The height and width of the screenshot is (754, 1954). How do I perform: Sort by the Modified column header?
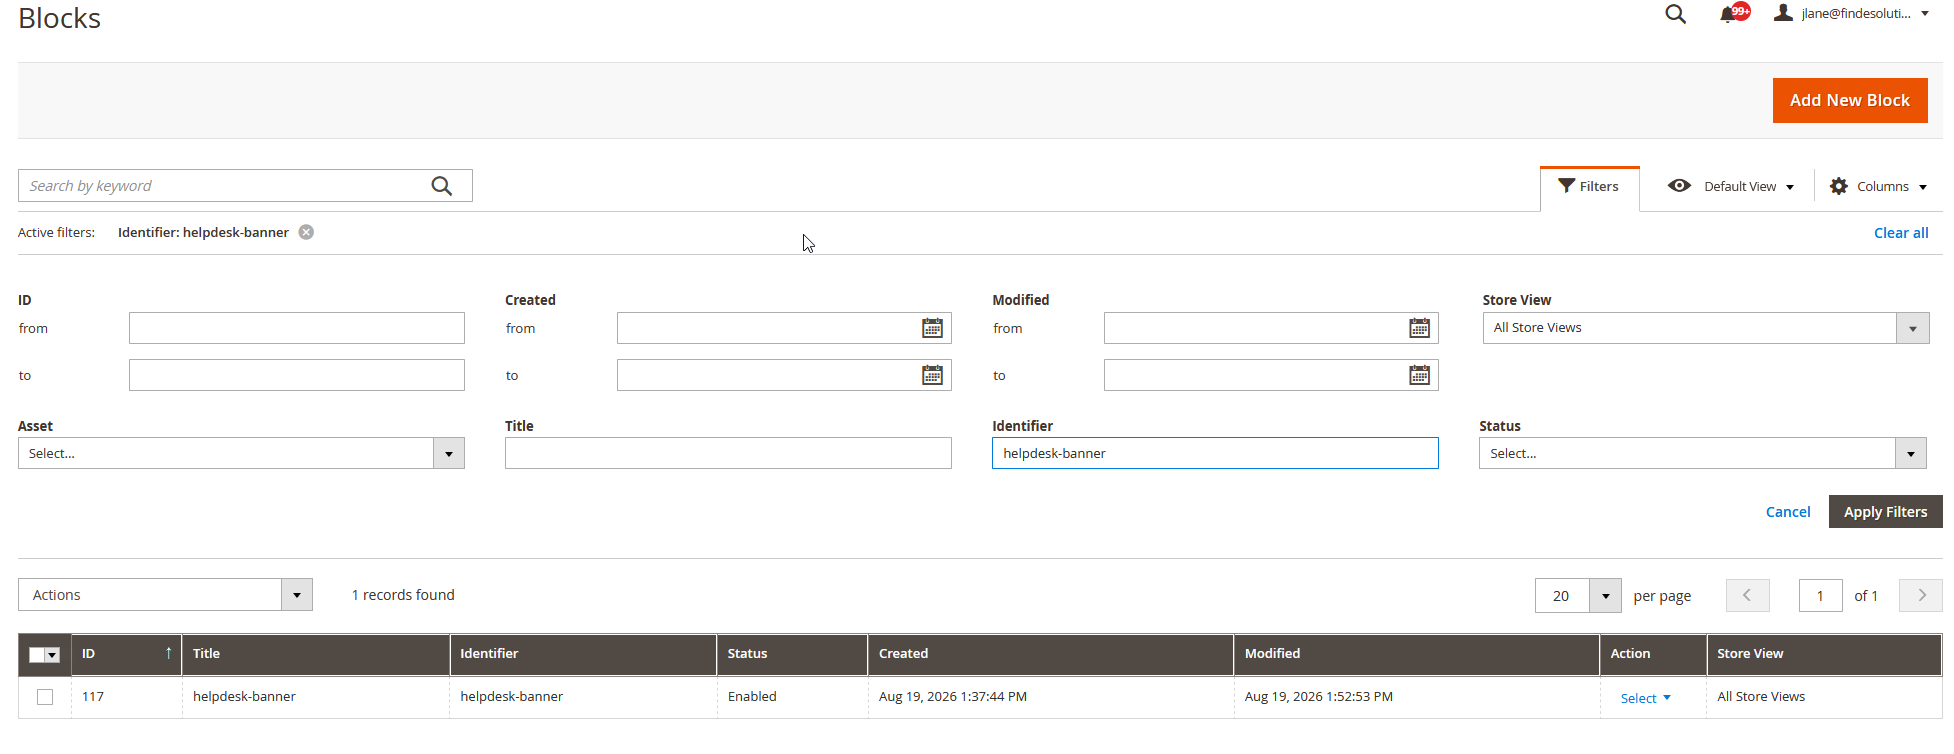coord(1416,654)
